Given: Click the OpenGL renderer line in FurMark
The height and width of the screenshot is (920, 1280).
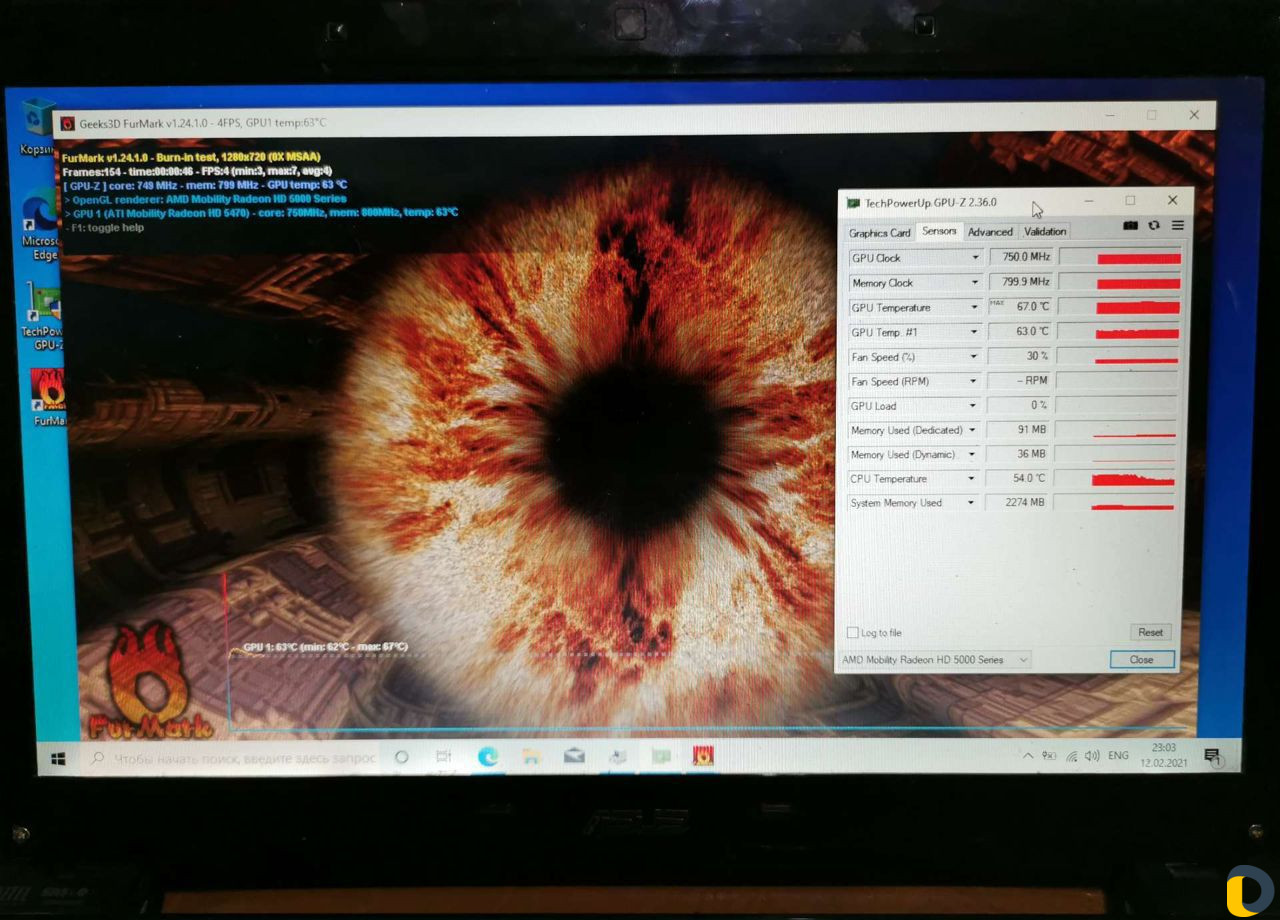Looking at the screenshot, I should [205, 199].
